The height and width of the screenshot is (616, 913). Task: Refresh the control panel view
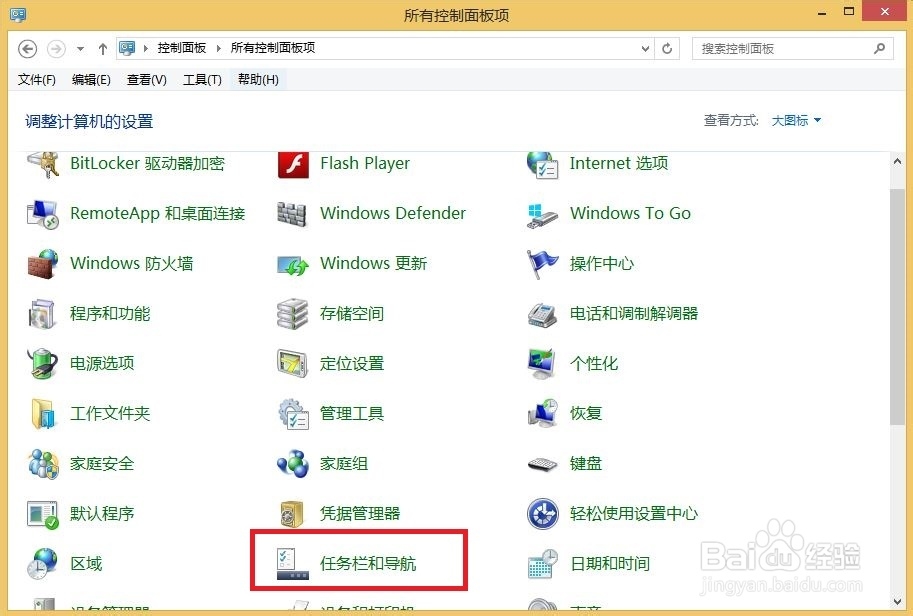tap(667, 49)
